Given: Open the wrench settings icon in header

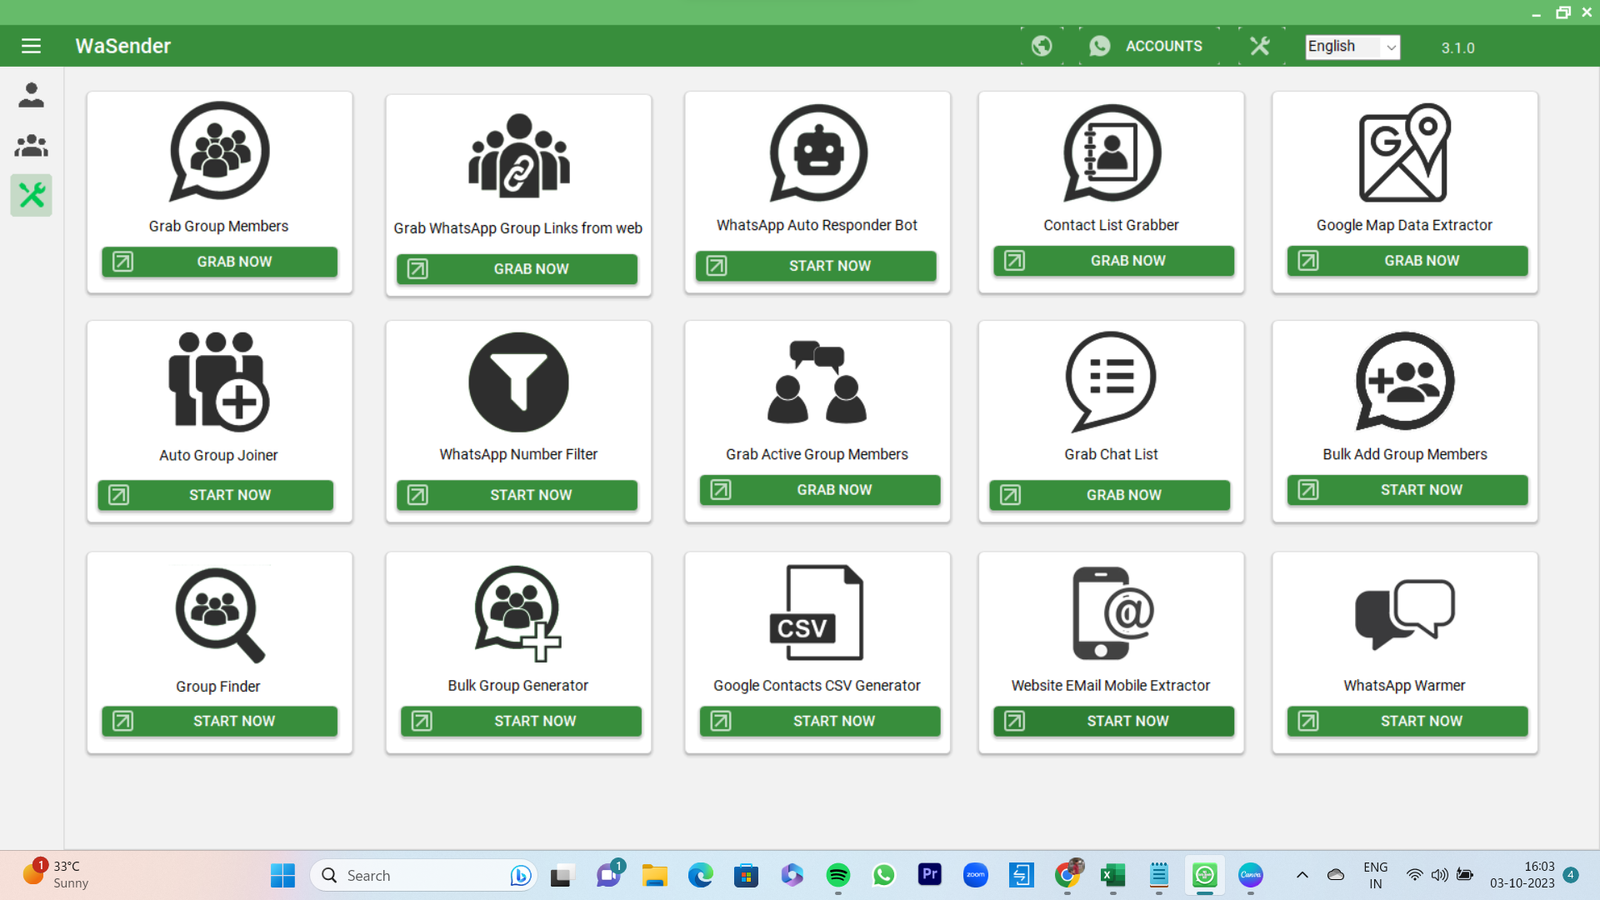Looking at the screenshot, I should 1259,46.
